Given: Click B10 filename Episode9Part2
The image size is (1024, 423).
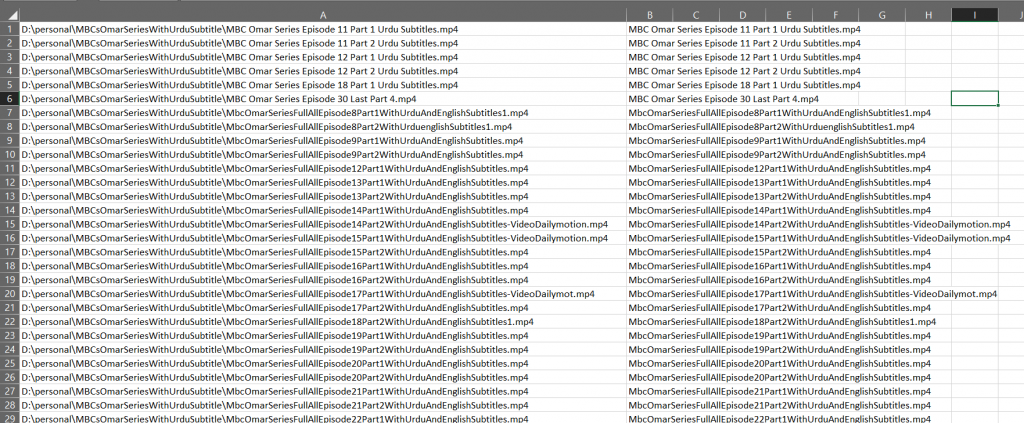Looking at the screenshot, I should [x=776, y=155].
